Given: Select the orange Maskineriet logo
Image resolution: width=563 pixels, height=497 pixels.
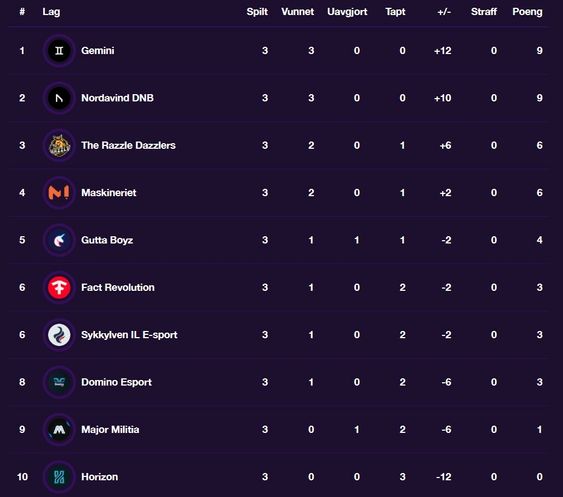Looking at the screenshot, I should [x=59, y=193].
